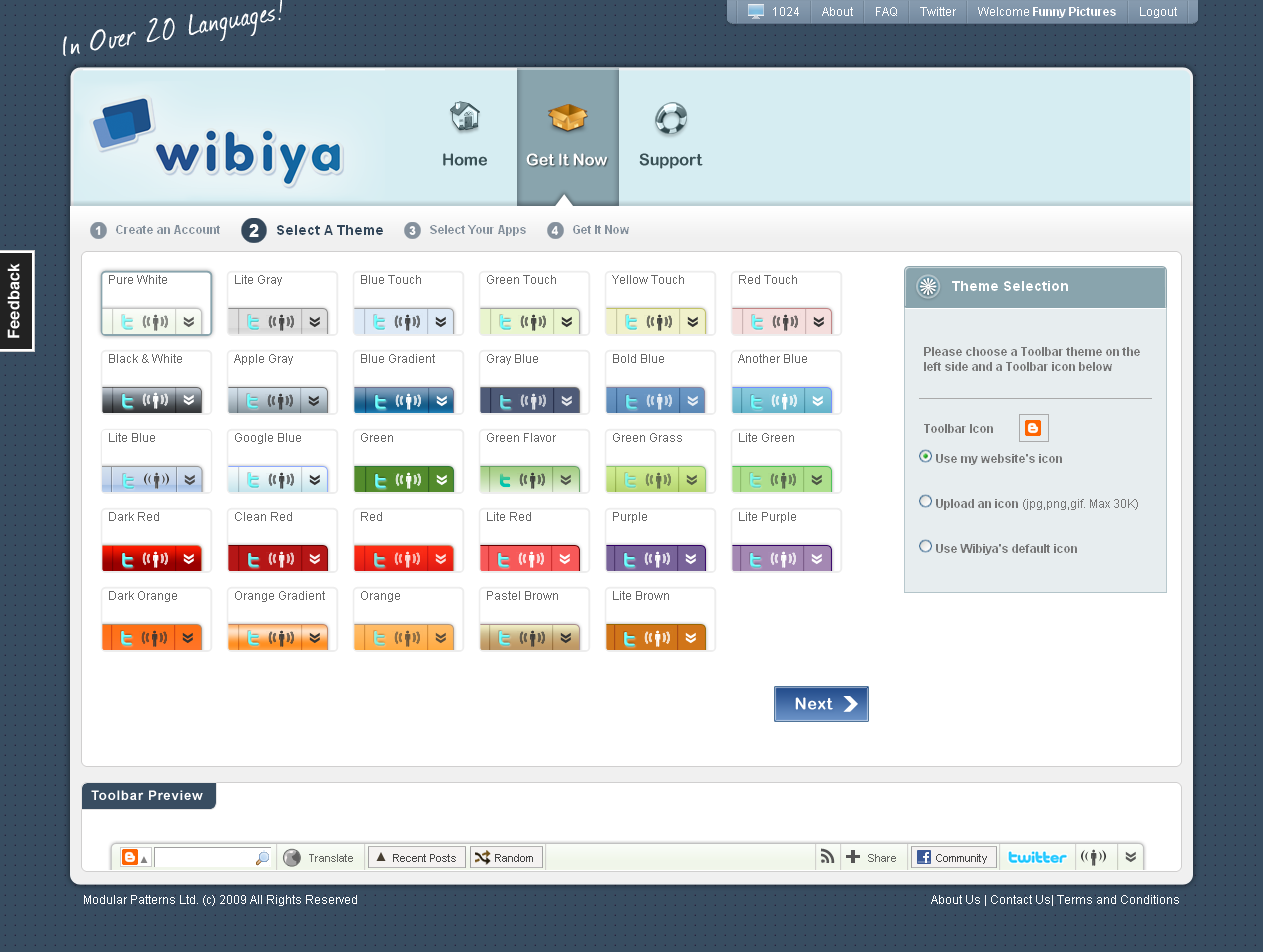This screenshot has height=952, width=1263.
Task: Choose the Blue Gradient theme
Action: tap(408, 382)
